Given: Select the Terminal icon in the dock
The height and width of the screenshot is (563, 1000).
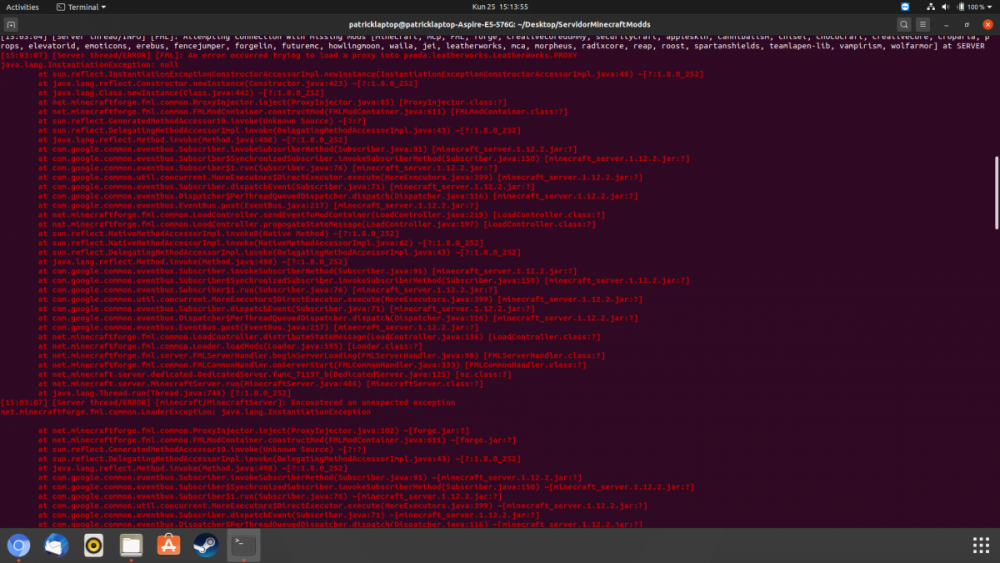Looking at the screenshot, I should pyautogui.click(x=243, y=545).
